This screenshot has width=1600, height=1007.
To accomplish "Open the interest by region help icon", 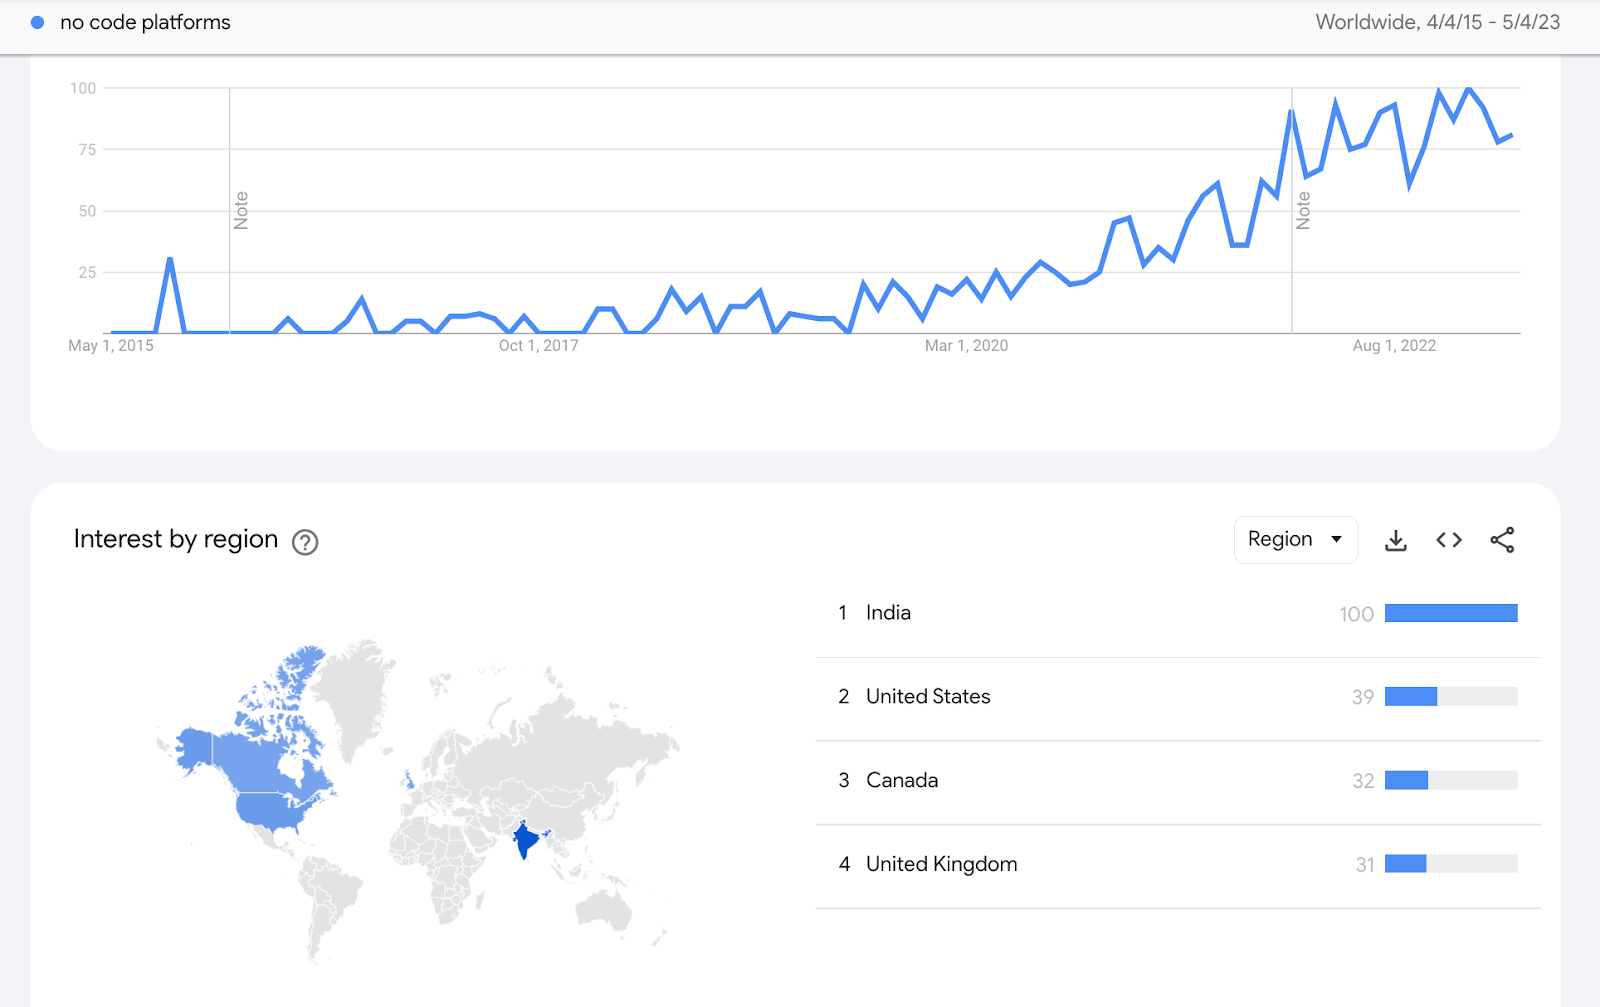I will [305, 542].
